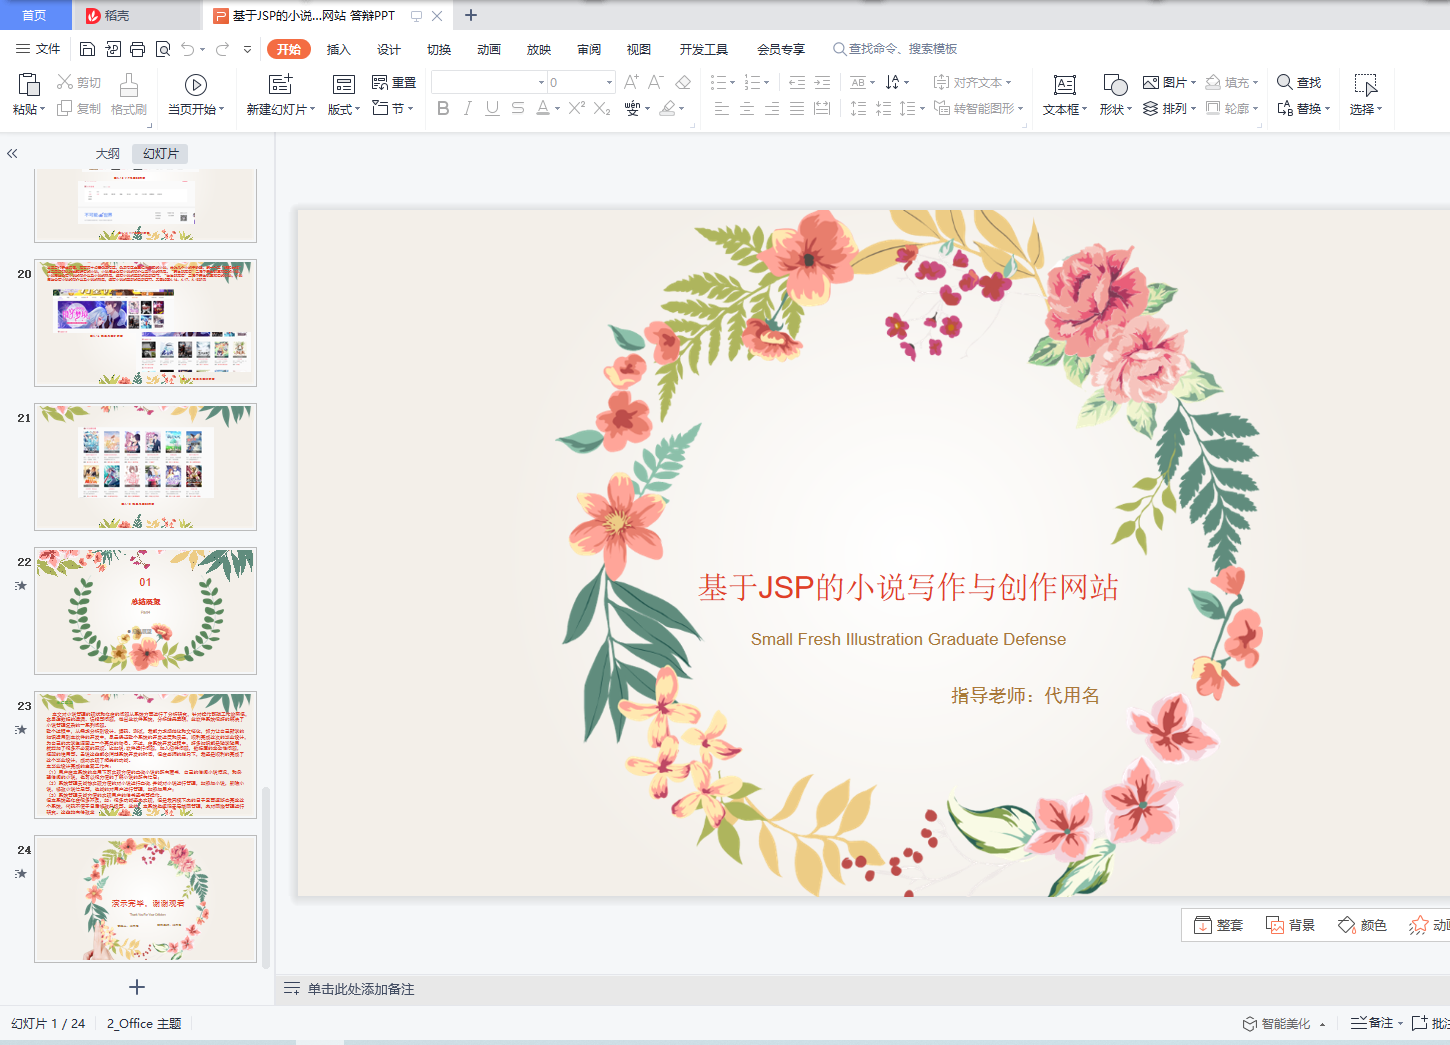Click the paste clipboard icon
1450x1045 pixels.
click(x=29, y=85)
